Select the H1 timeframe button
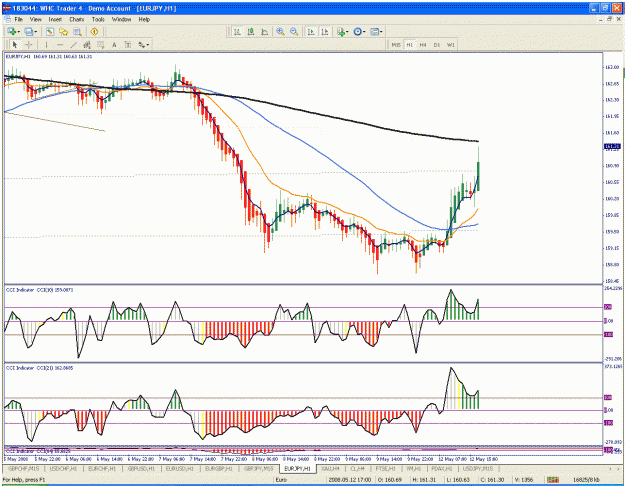The width and height of the screenshot is (625, 486). 409,45
